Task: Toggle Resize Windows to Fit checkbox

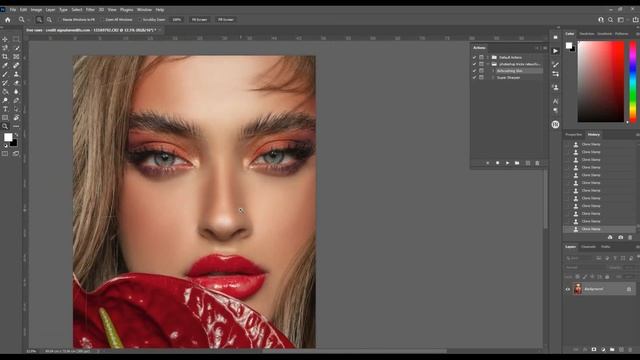Action: coord(59,20)
